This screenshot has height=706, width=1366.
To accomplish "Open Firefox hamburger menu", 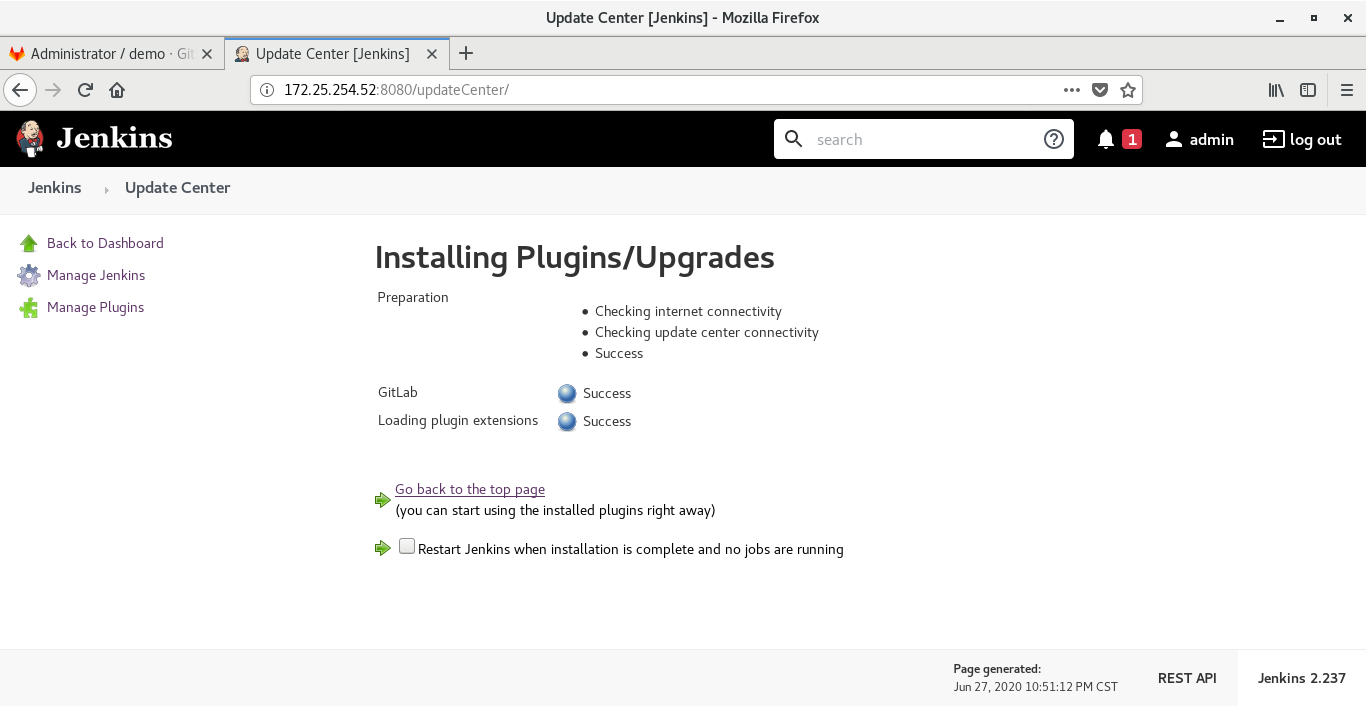I will tap(1346, 90).
